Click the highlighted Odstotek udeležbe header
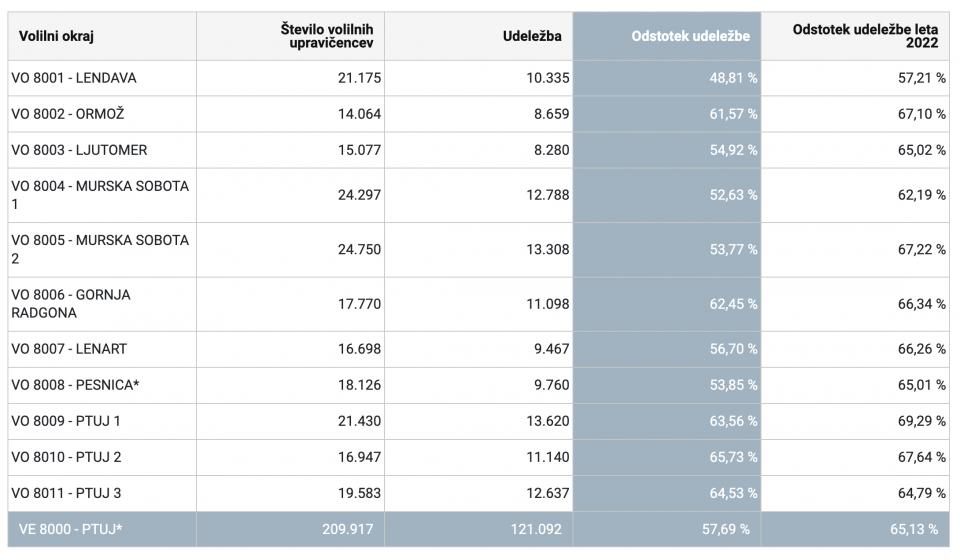 coord(690,37)
